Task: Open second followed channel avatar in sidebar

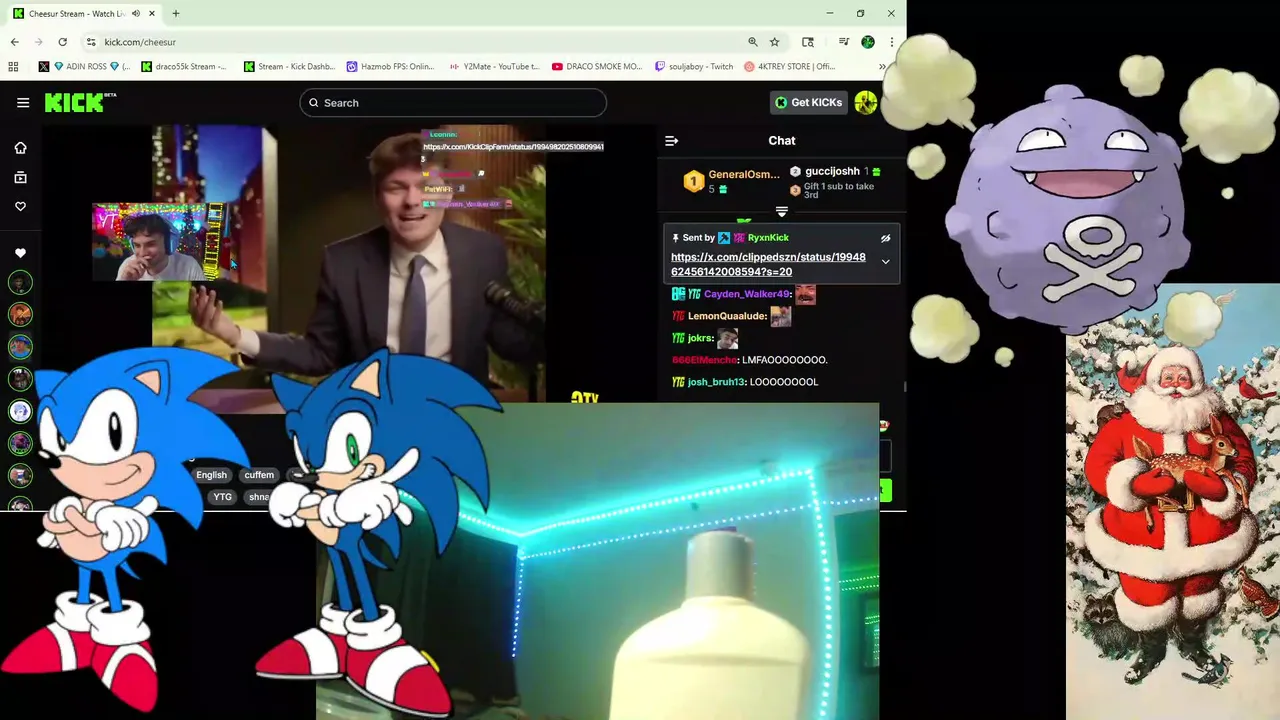Action: click(x=20, y=315)
